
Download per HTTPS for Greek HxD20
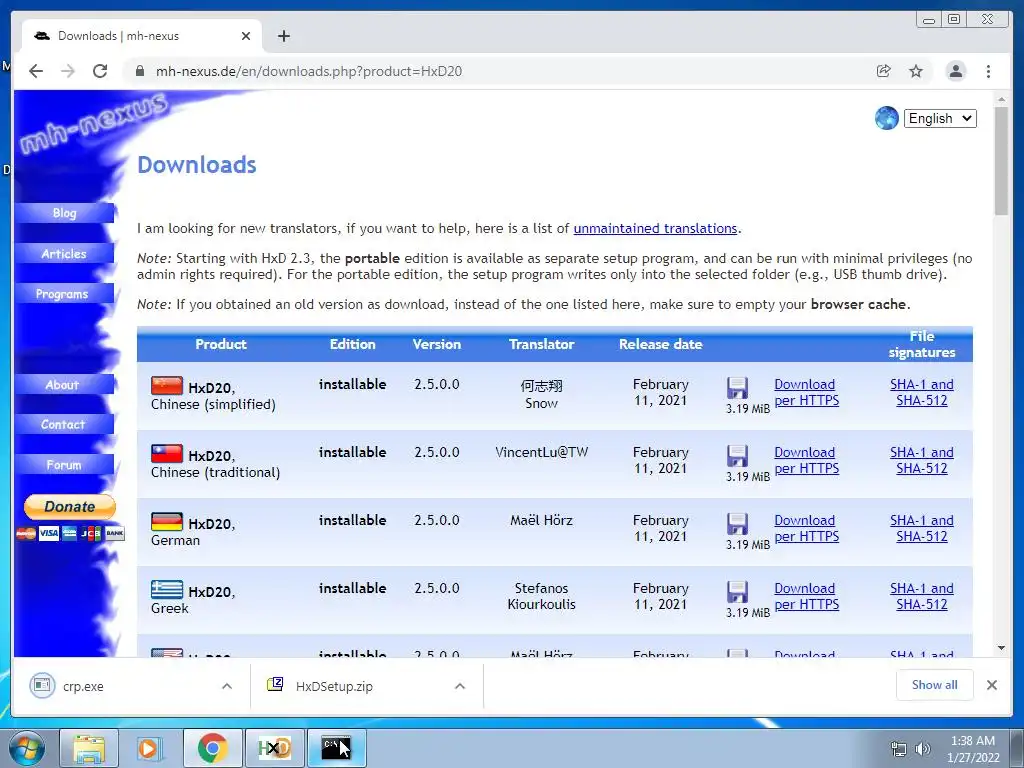[807, 596]
